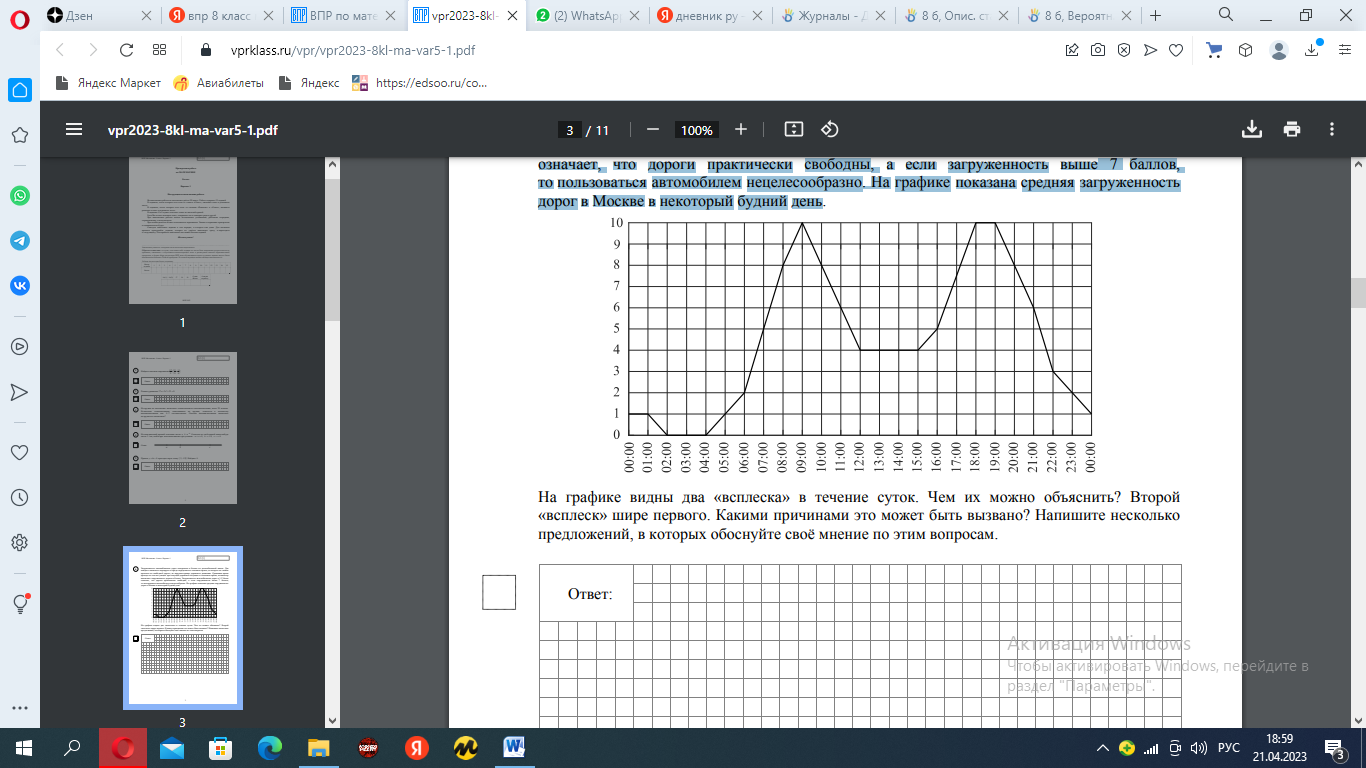Open sidebar setup three-dots menu
The image size is (1366, 768).
pyautogui.click(x=19, y=707)
